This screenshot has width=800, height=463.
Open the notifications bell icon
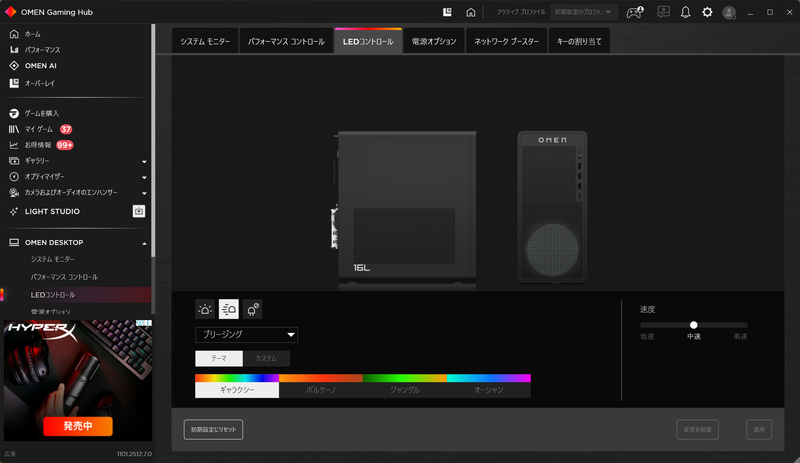pyautogui.click(x=685, y=12)
